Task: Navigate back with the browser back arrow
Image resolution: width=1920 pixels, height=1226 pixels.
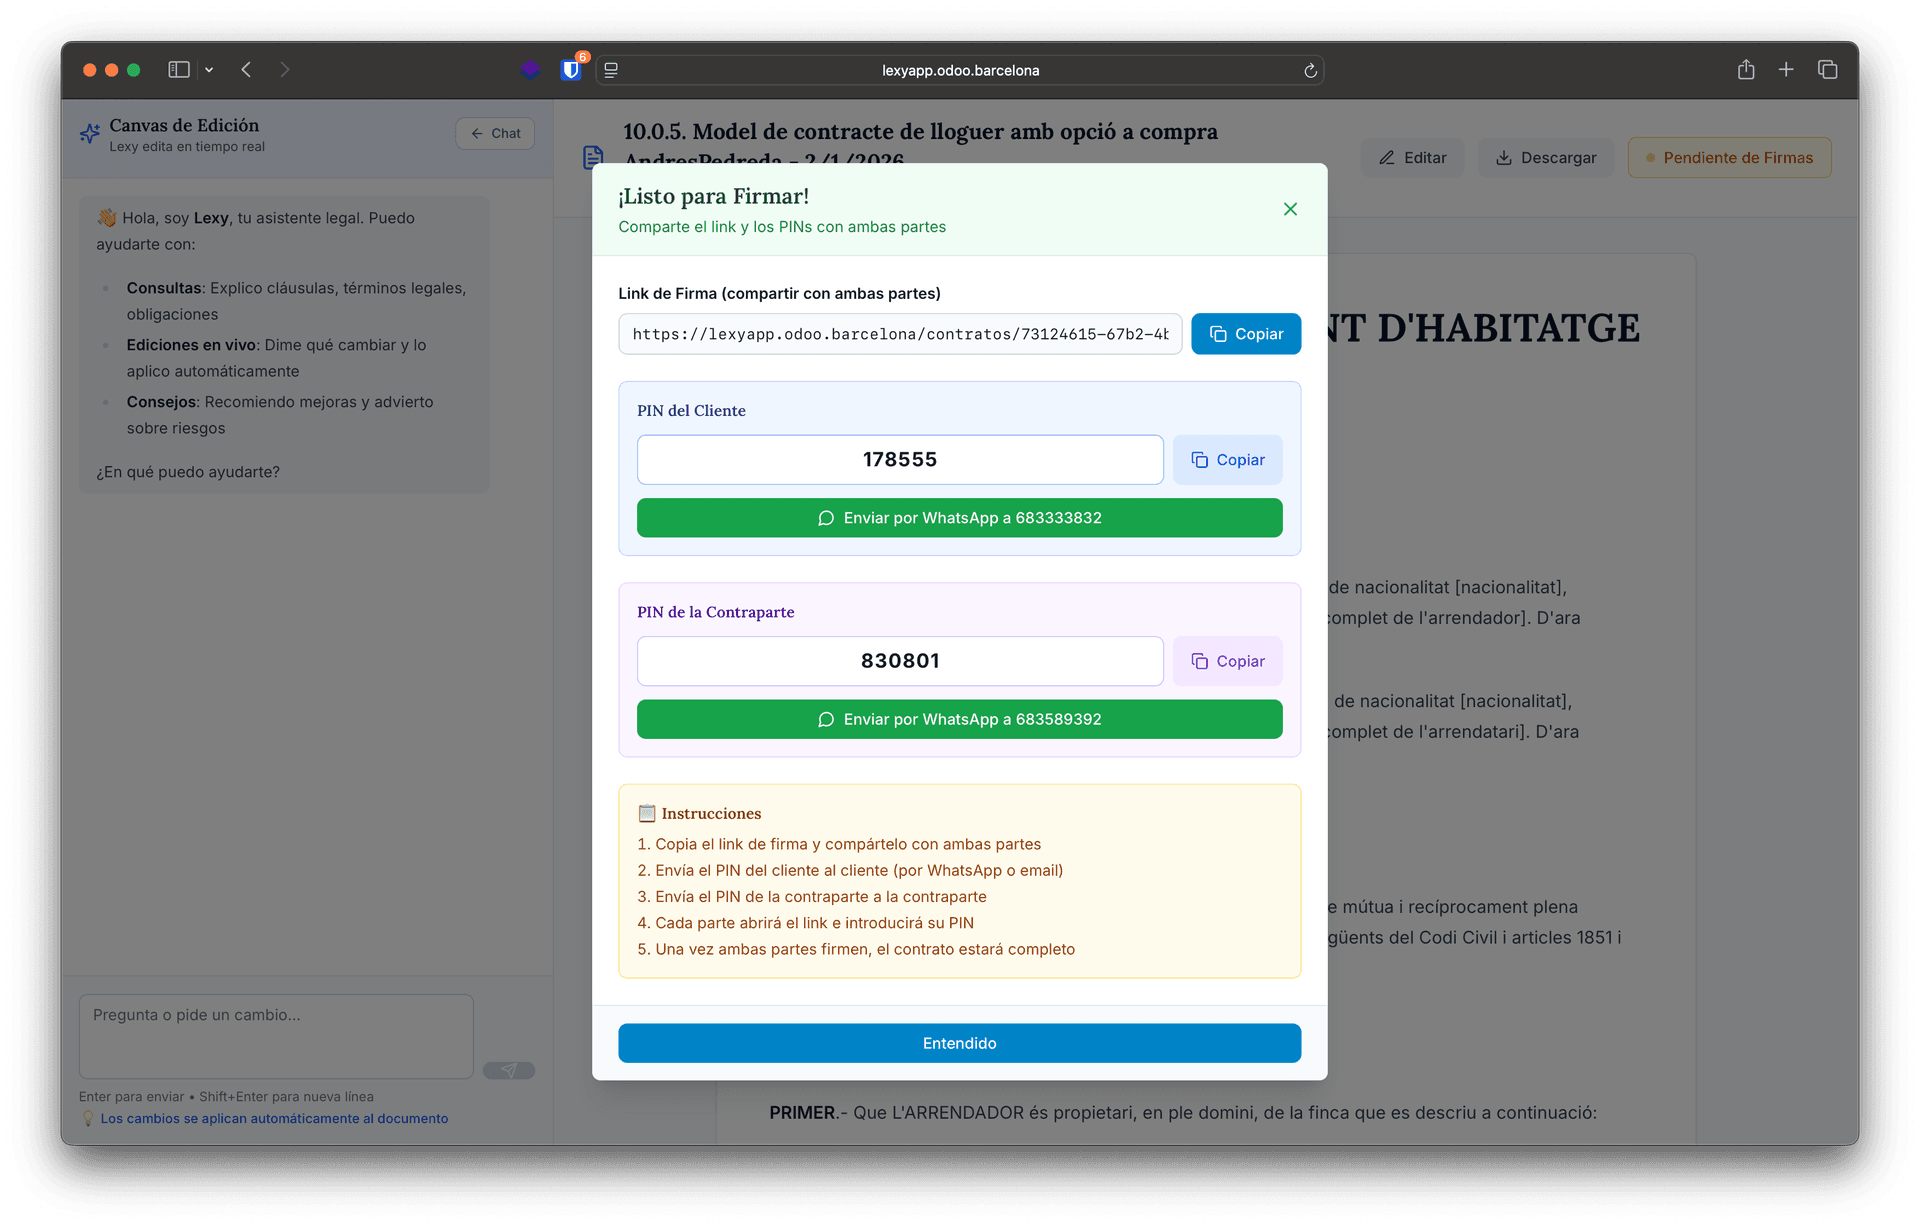Action: coord(246,69)
